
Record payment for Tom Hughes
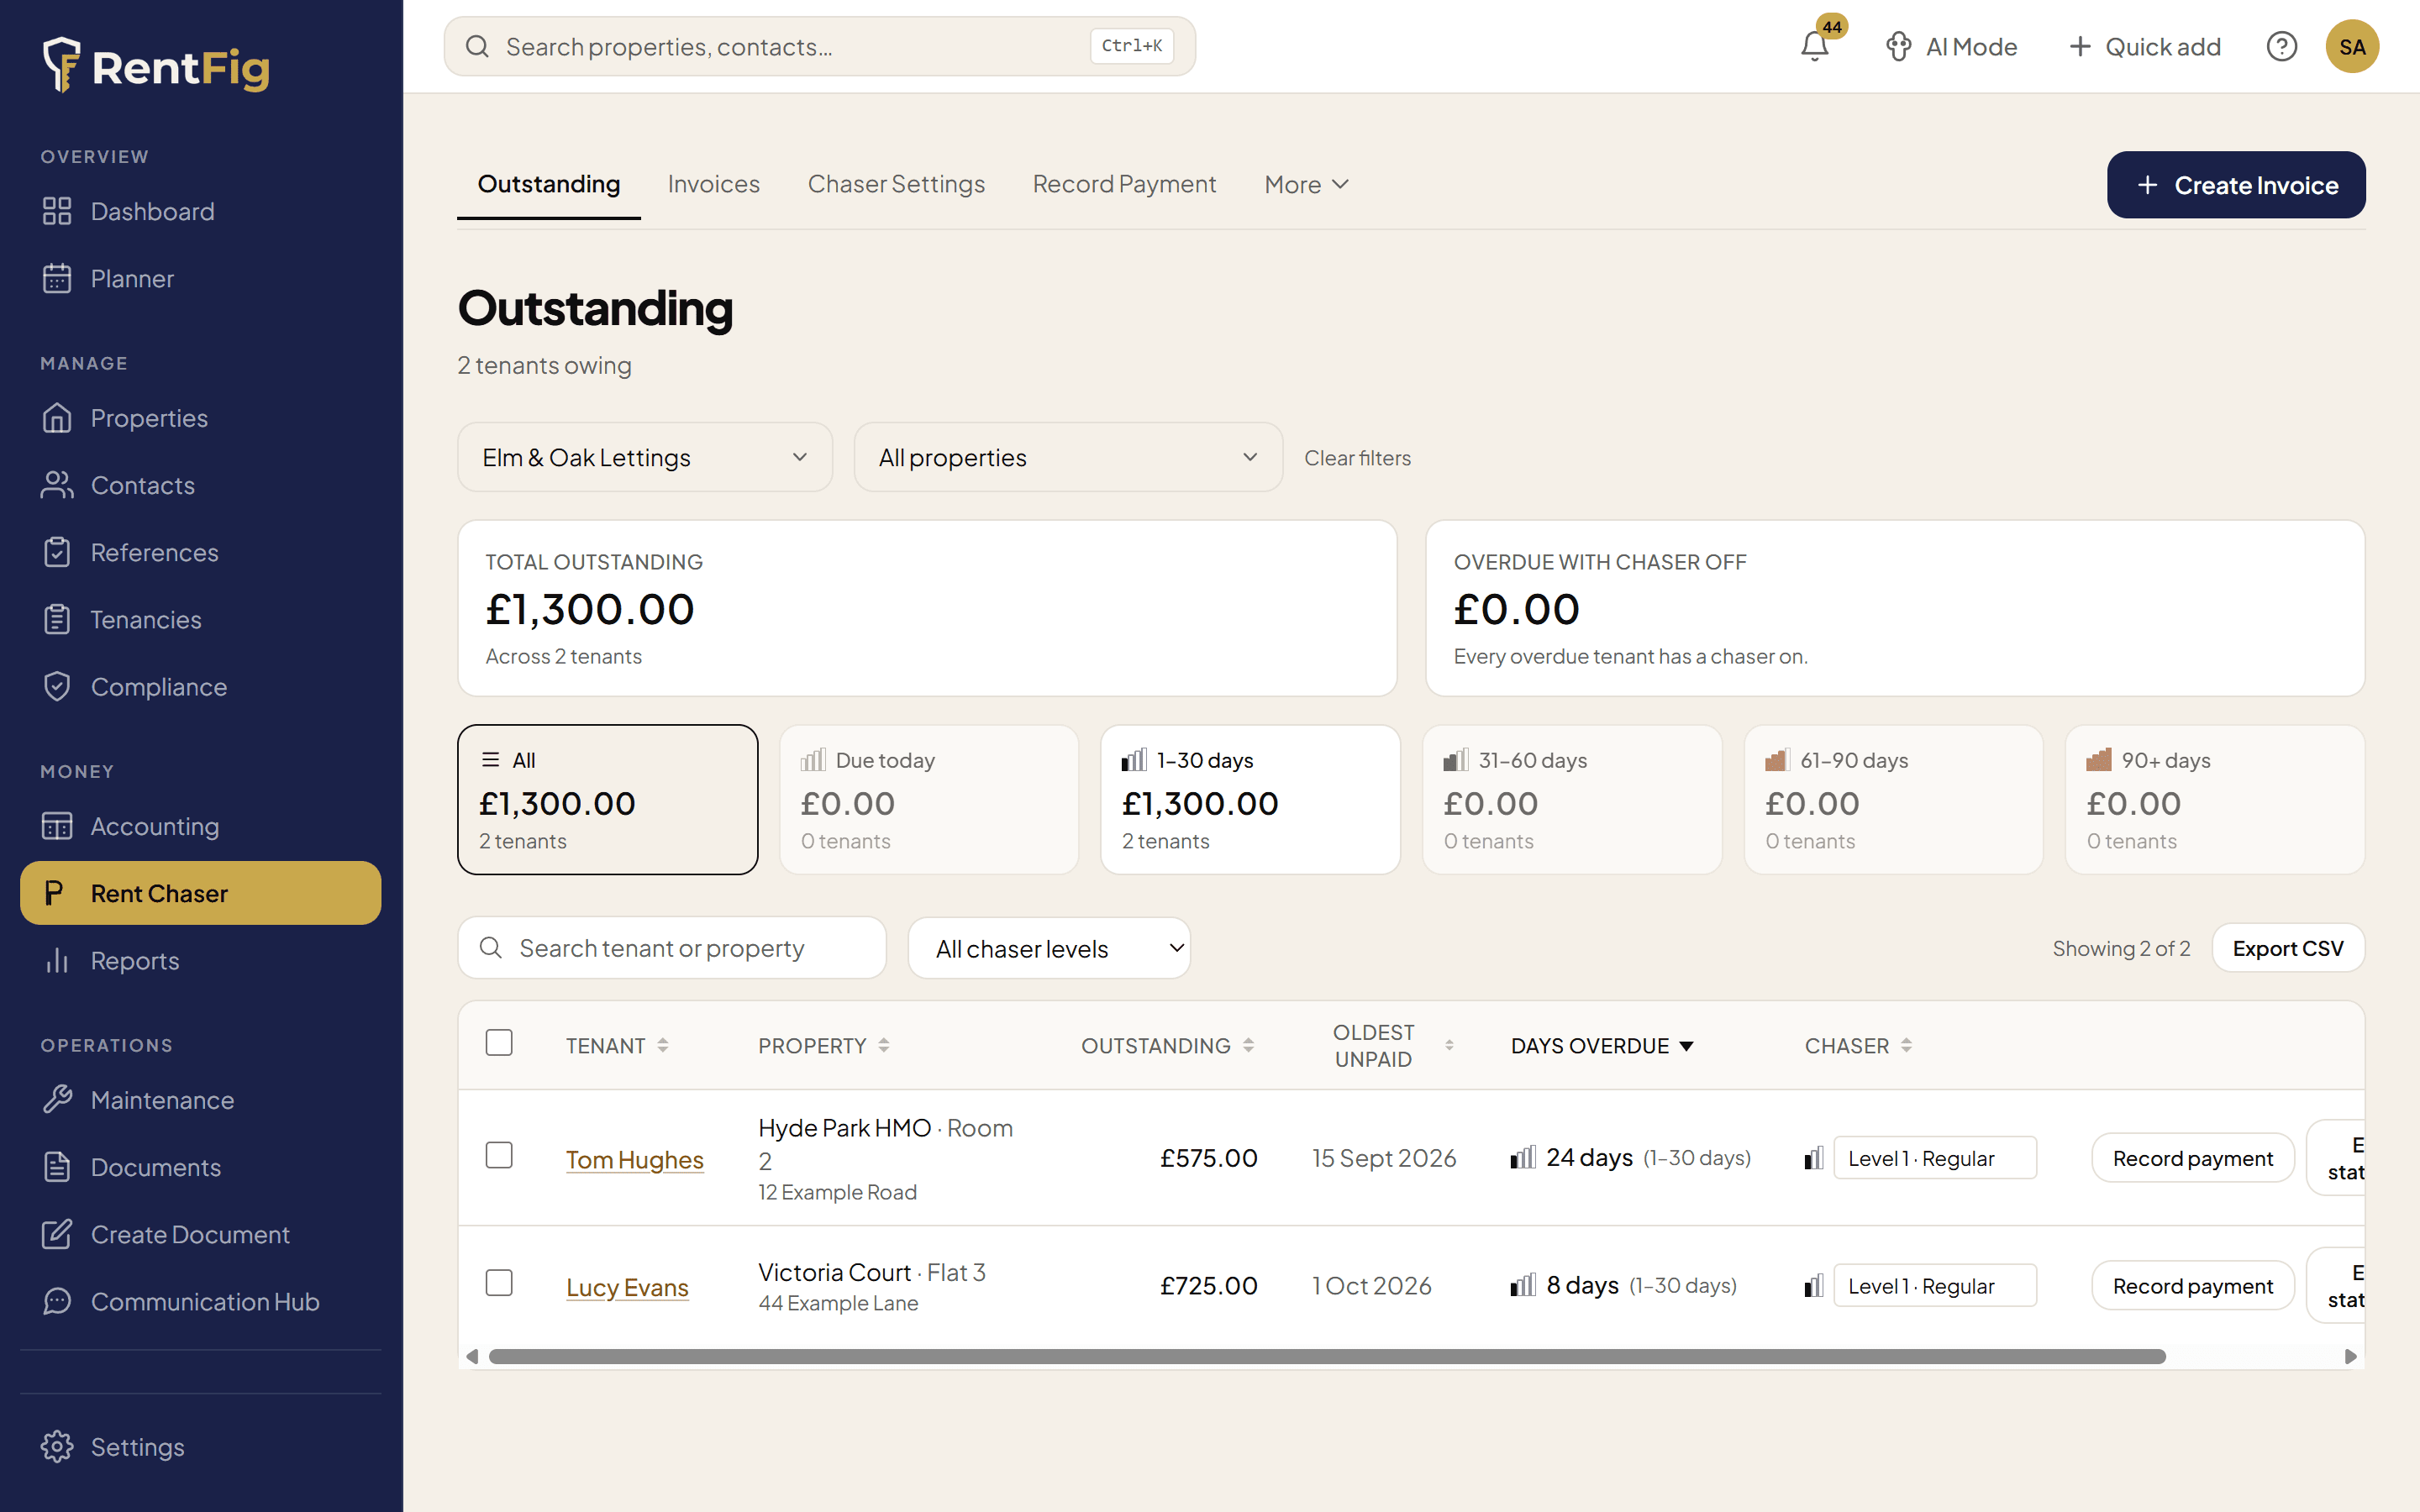(2192, 1158)
